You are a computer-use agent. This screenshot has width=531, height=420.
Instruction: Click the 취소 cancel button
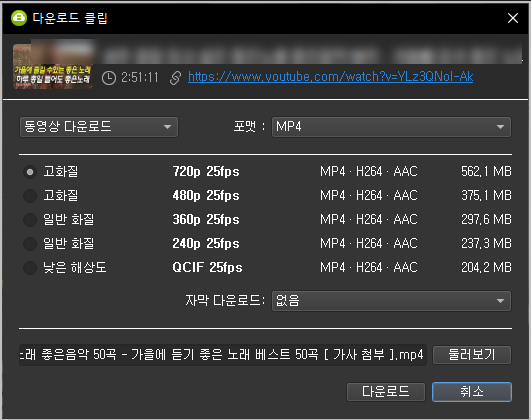472,392
